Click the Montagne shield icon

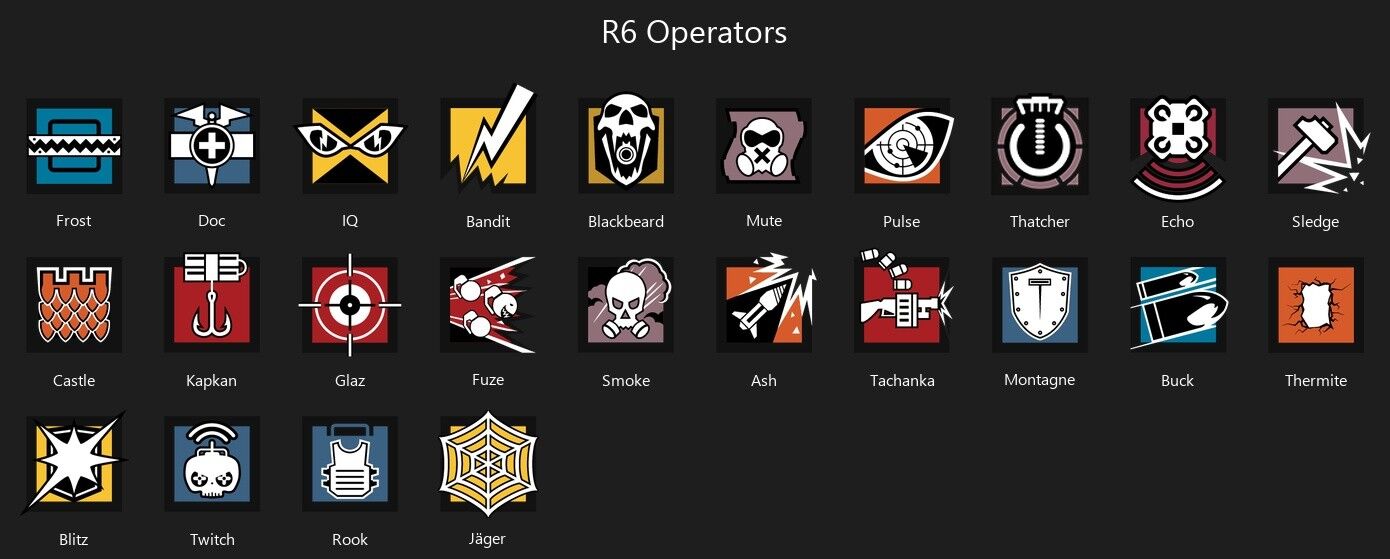pyautogui.click(x=1040, y=305)
